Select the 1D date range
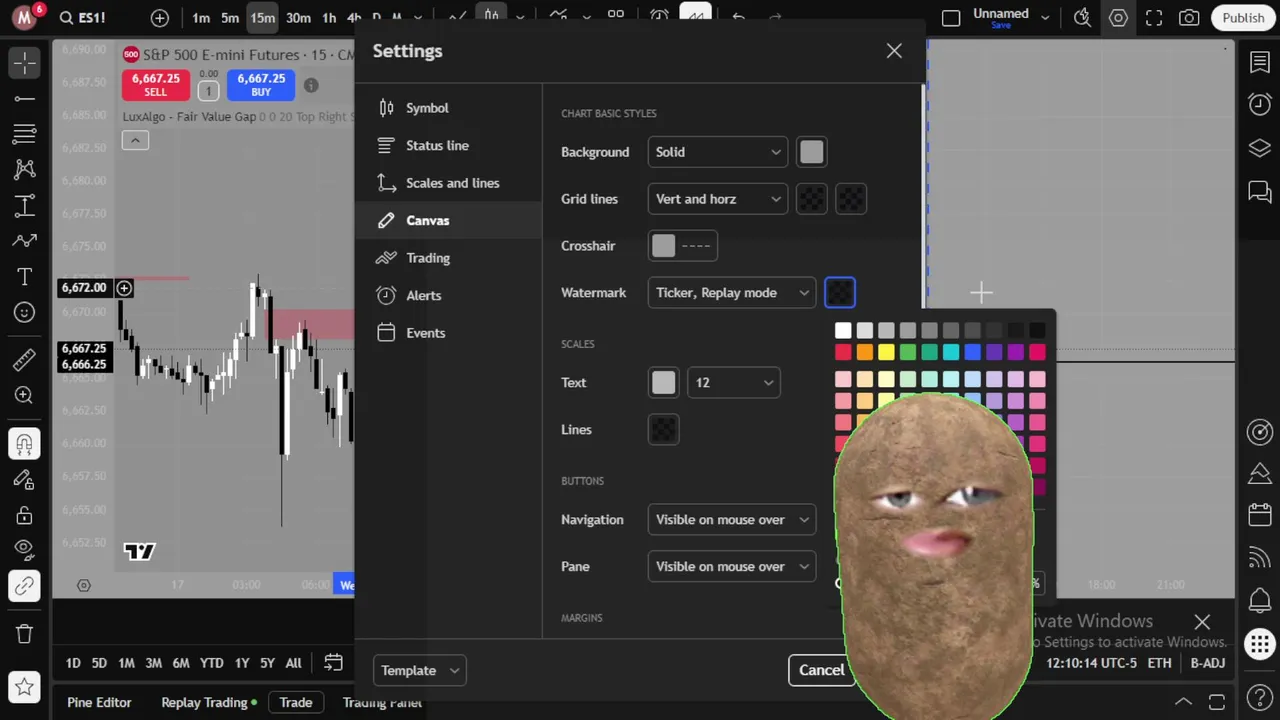This screenshot has height=720, width=1280. (x=73, y=663)
